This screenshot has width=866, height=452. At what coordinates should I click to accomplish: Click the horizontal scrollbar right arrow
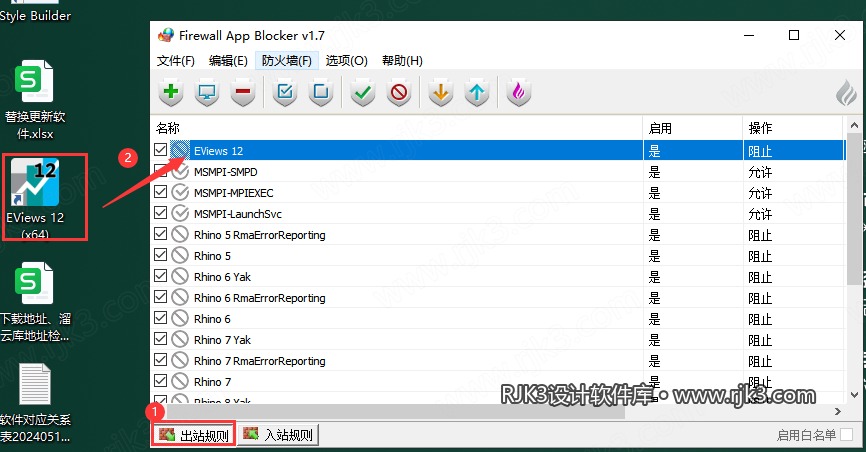(838, 411)
